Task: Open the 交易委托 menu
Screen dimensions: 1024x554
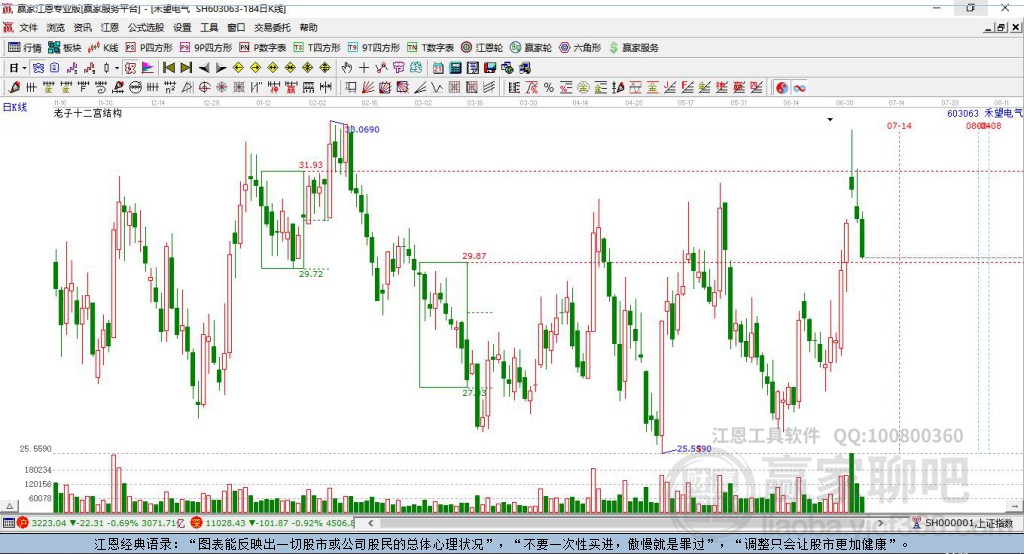Action: [272, 27]
